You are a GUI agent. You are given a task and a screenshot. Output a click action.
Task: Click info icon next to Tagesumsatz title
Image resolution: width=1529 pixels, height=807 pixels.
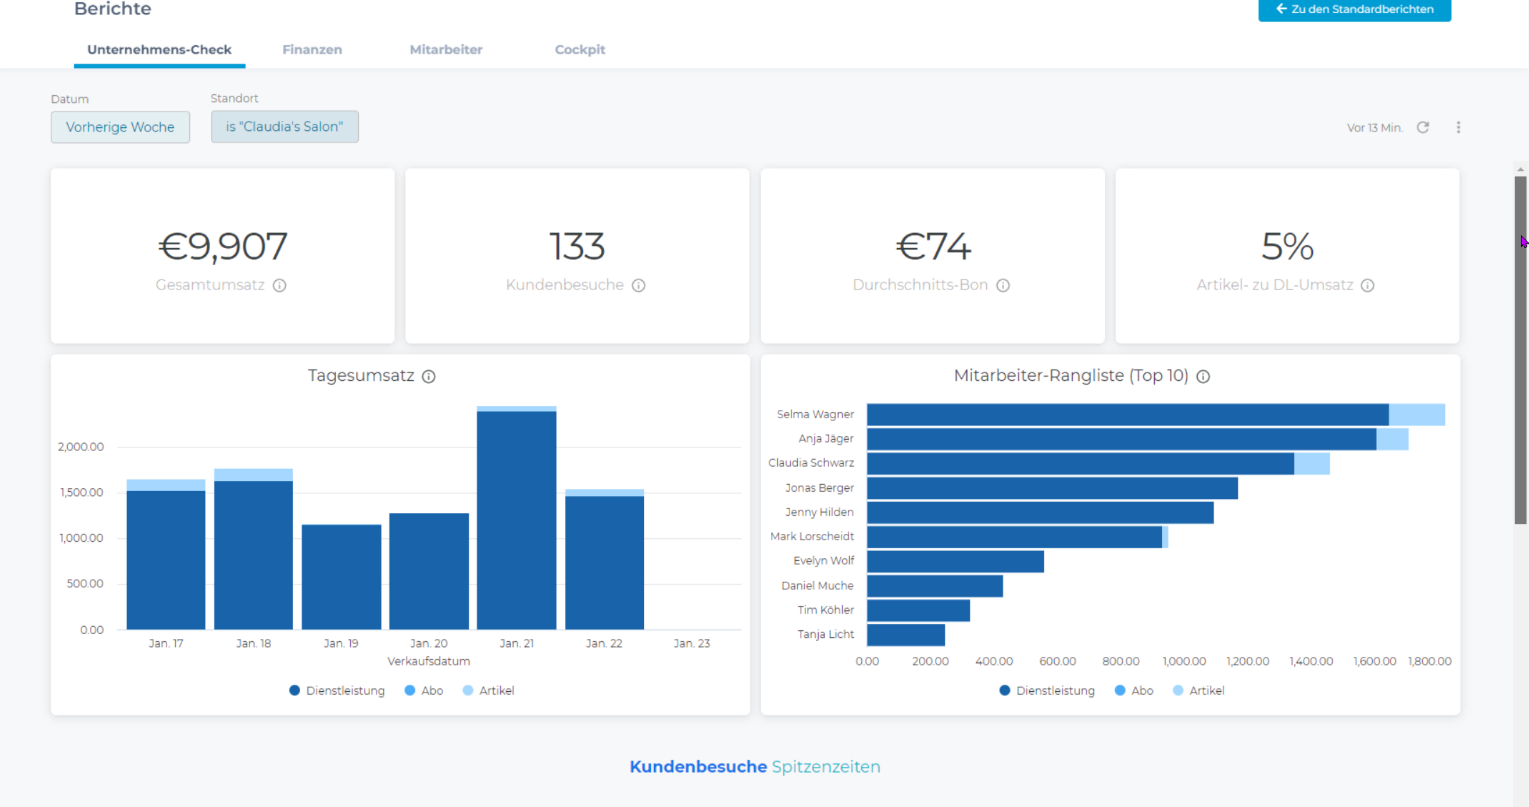point(429,377)
